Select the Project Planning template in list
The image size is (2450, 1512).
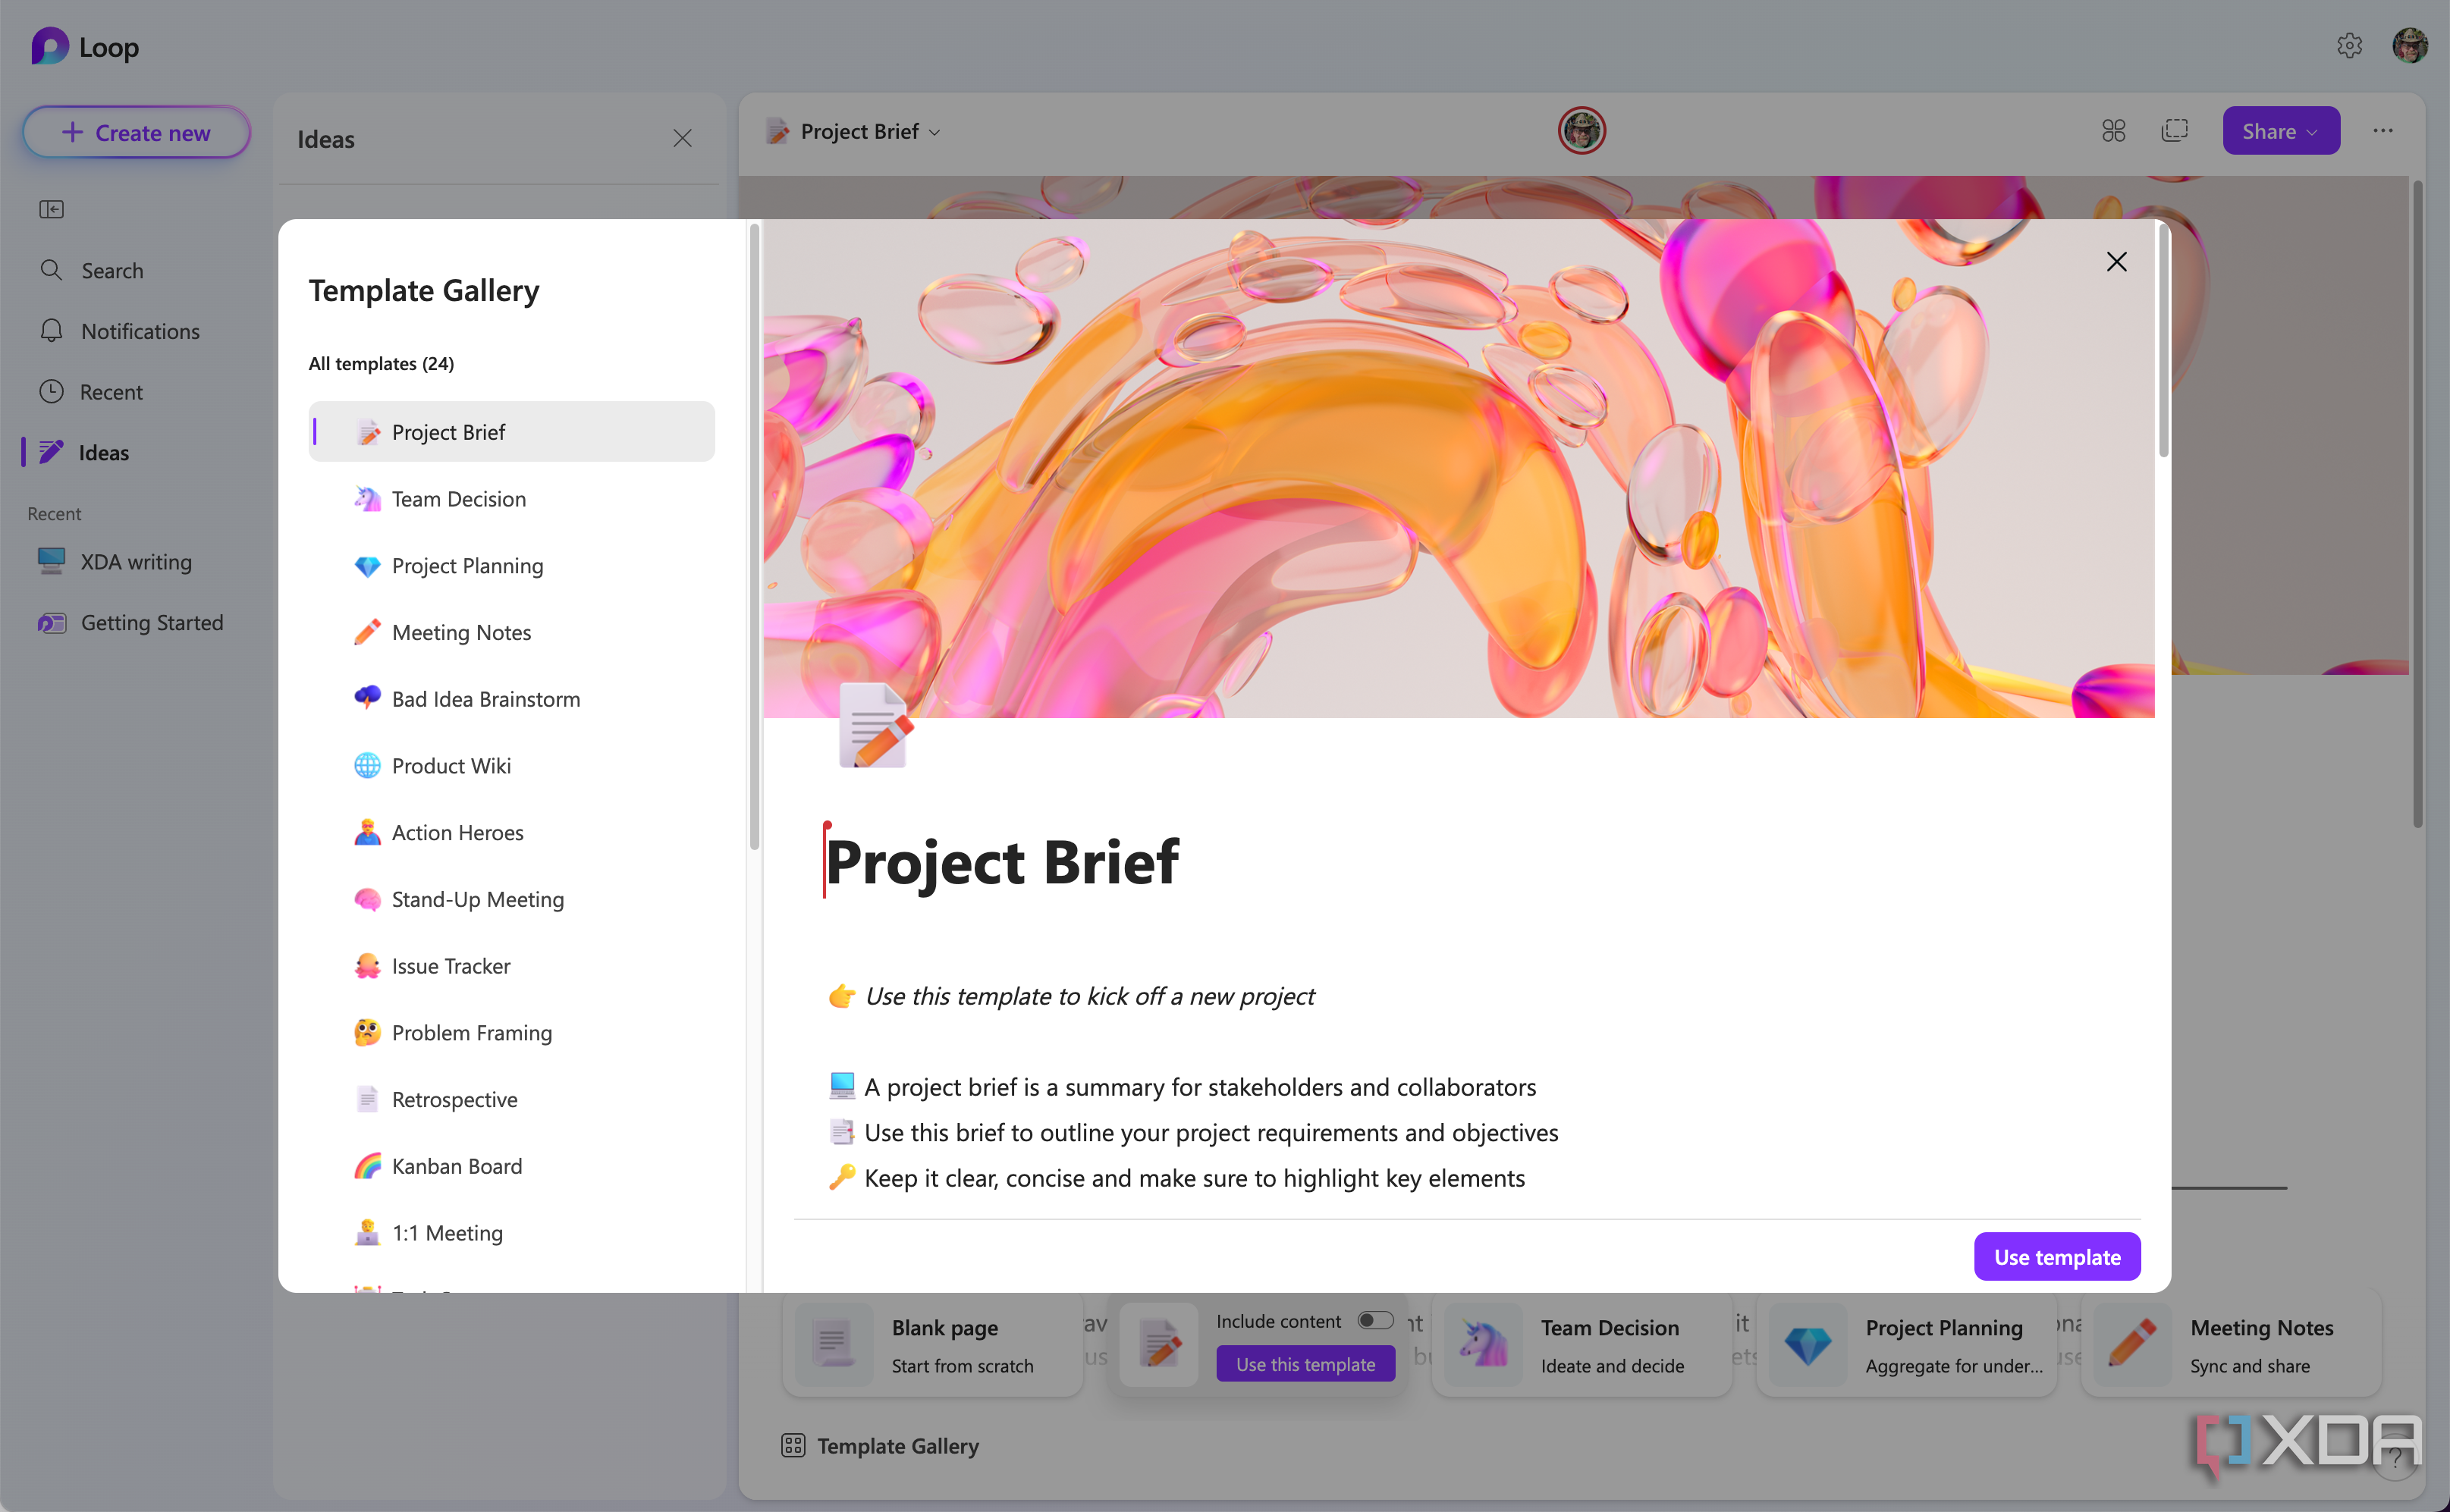coord(511,565)
